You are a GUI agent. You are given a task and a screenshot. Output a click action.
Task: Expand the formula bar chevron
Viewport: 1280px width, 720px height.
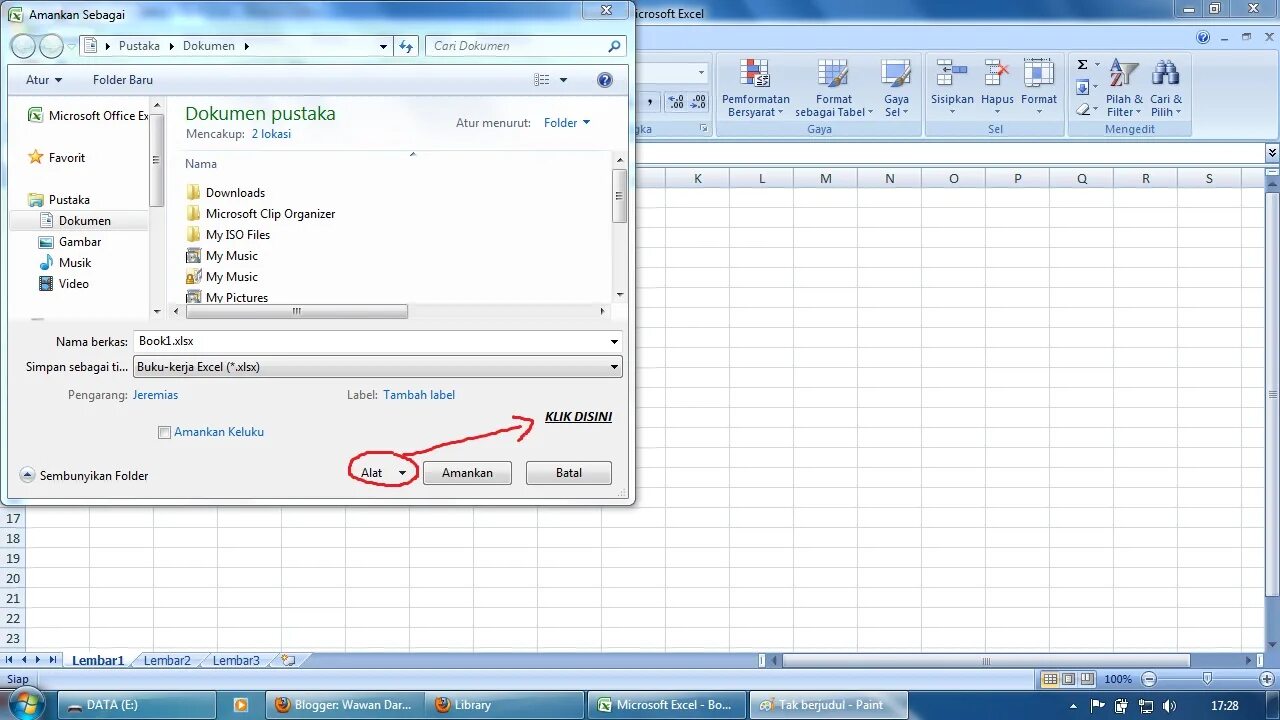1272,152
